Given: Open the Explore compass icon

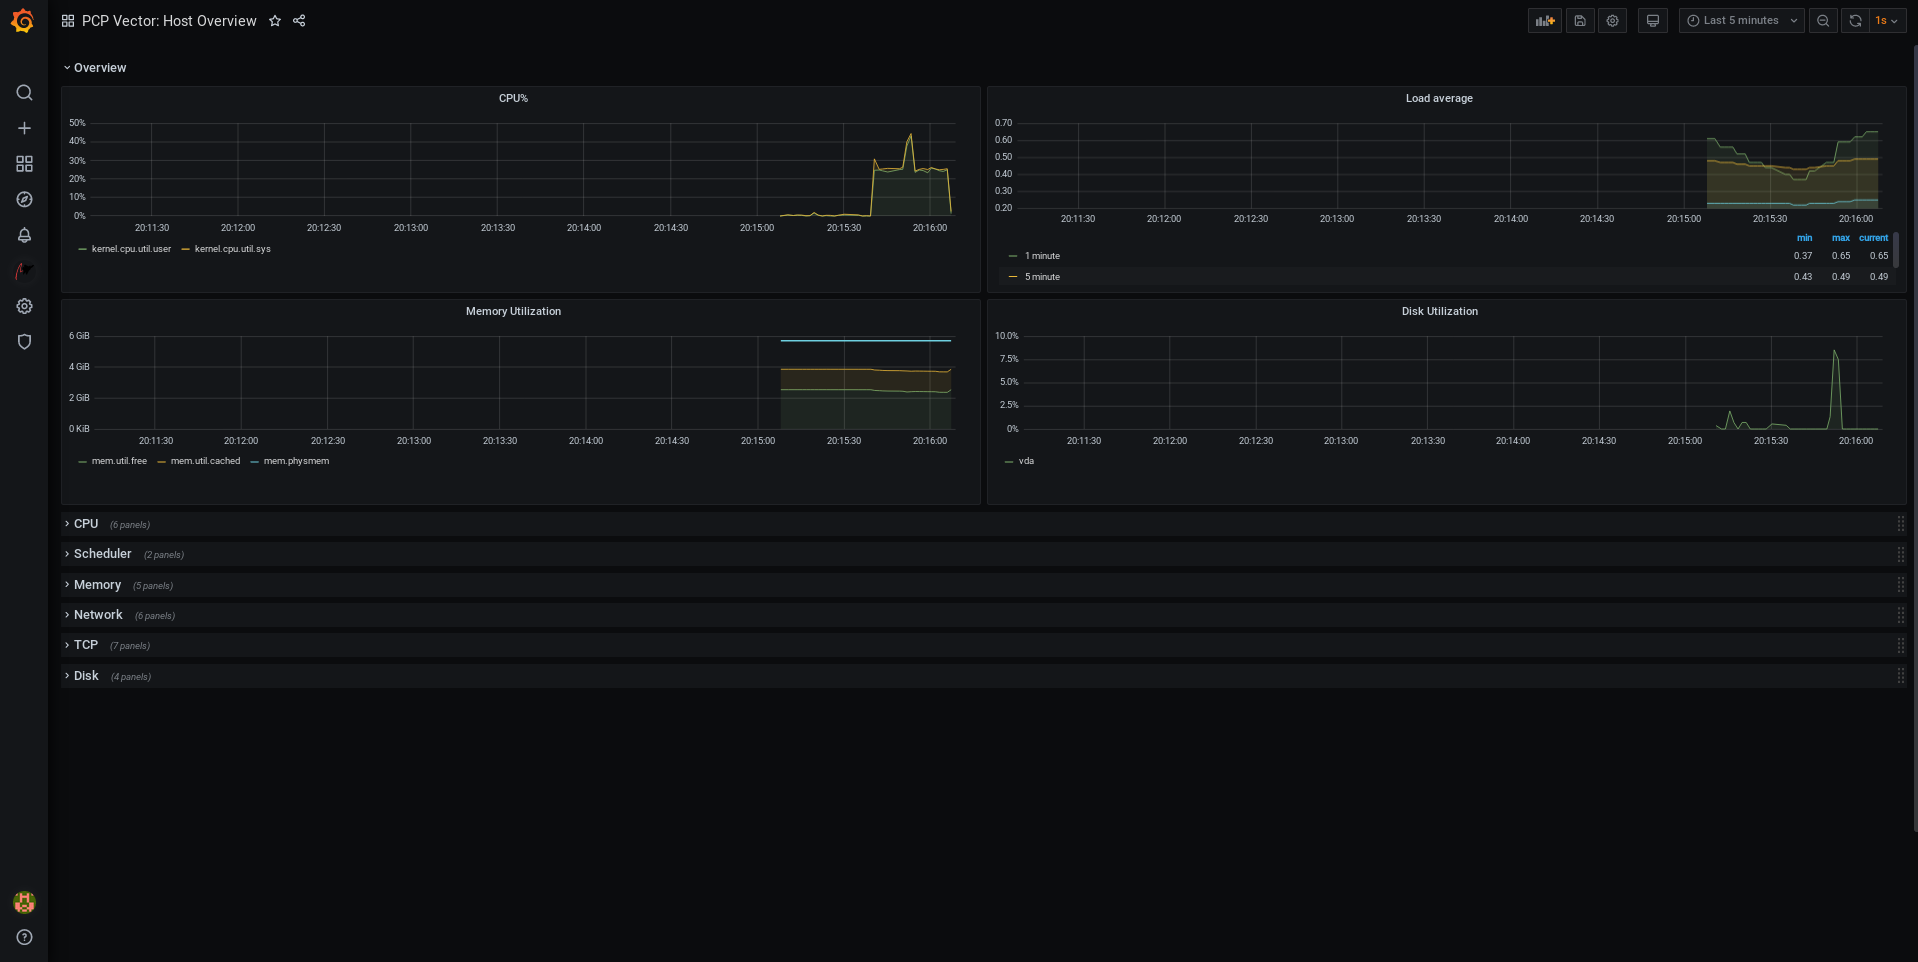Looking at the screenshot, I should click(x=24, y=200).
